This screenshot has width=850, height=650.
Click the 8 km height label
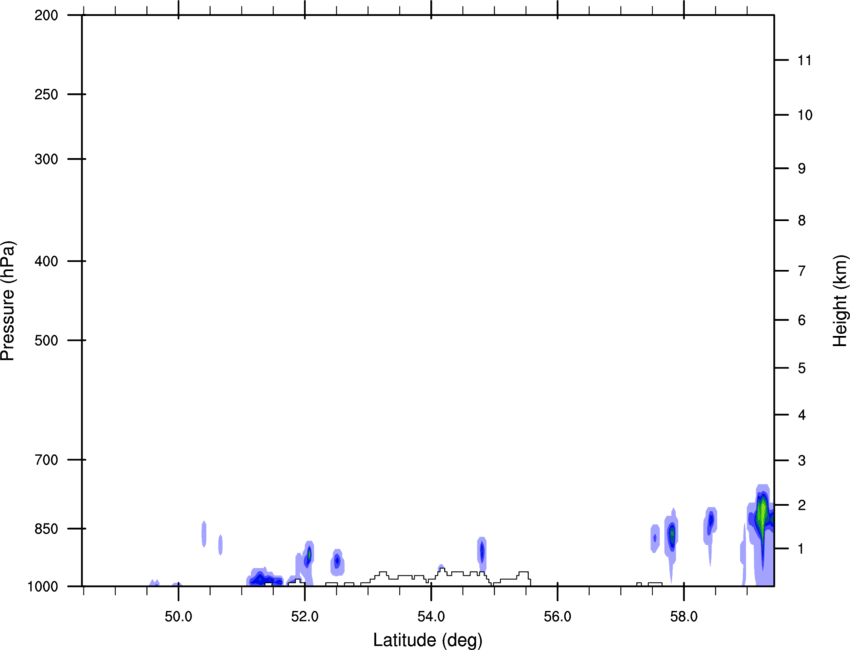pyautogui.click(x=802, y=220)
